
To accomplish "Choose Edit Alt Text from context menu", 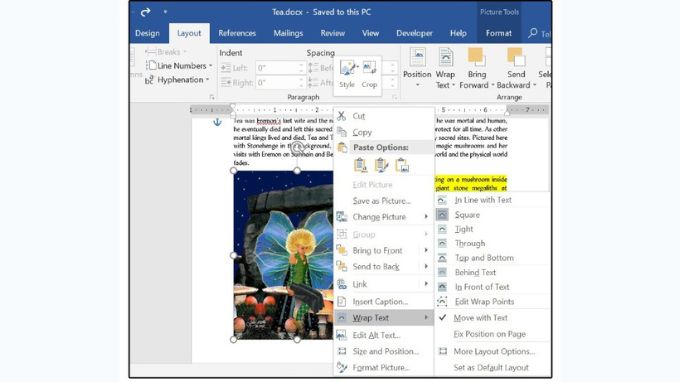I will 384,335.
